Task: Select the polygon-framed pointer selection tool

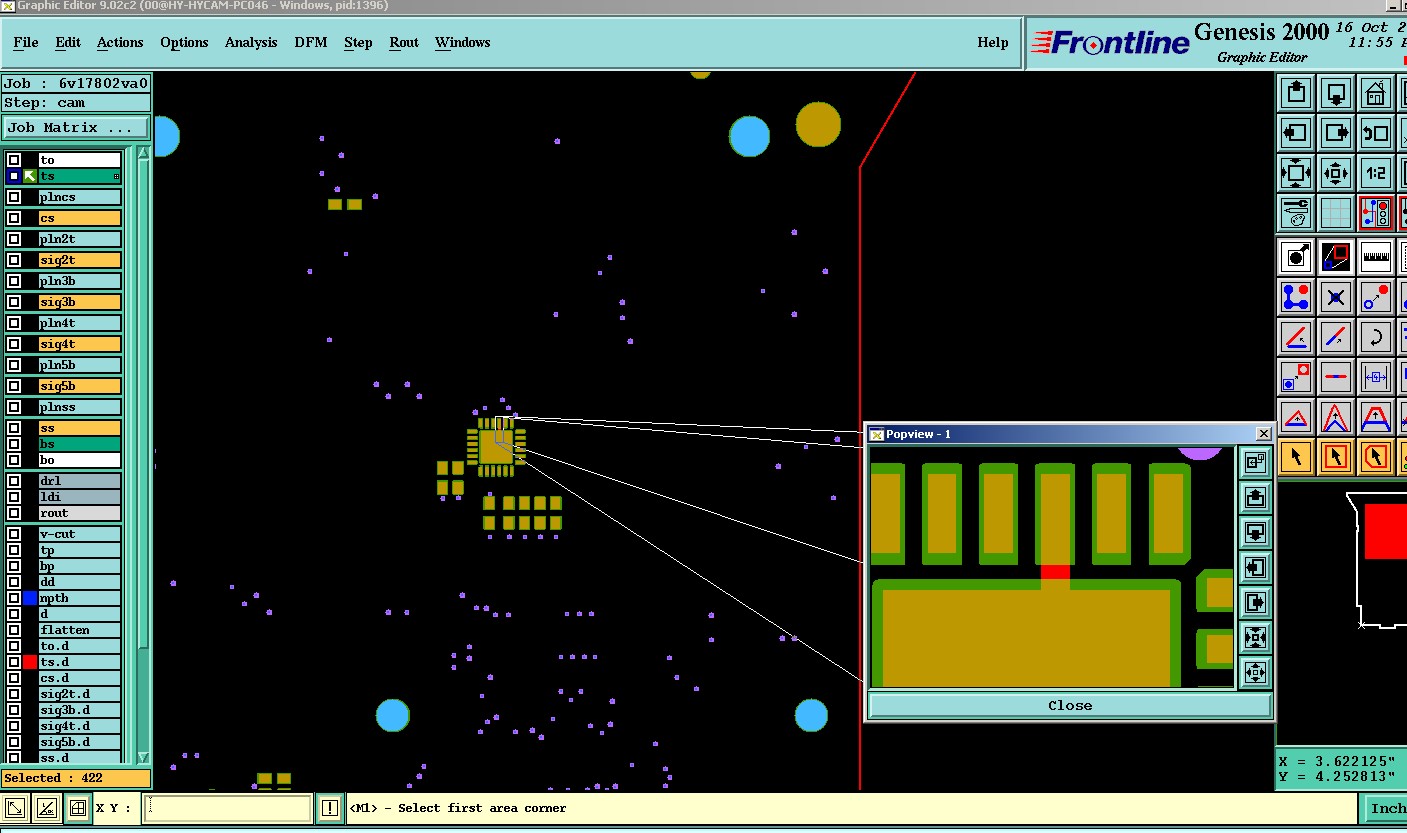Action: coord(1376,457)
